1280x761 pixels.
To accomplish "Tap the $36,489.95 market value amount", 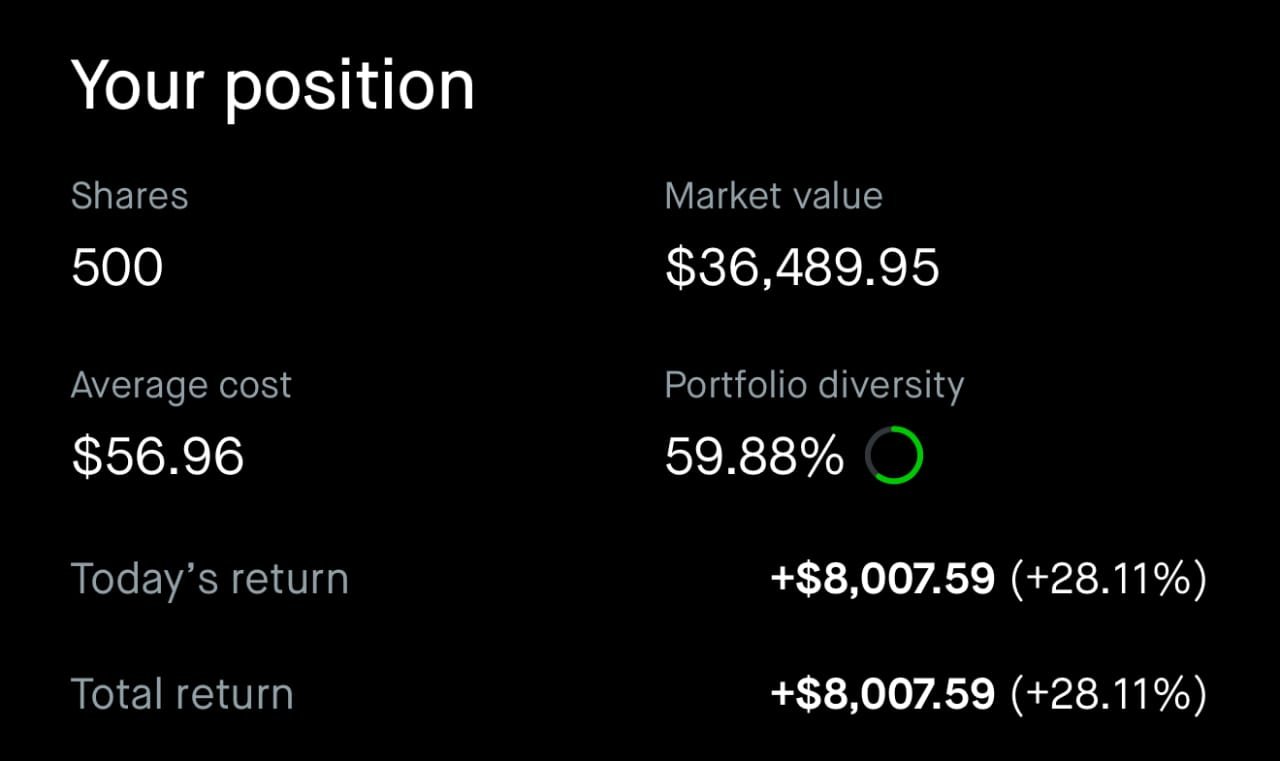I will (802, 268).
